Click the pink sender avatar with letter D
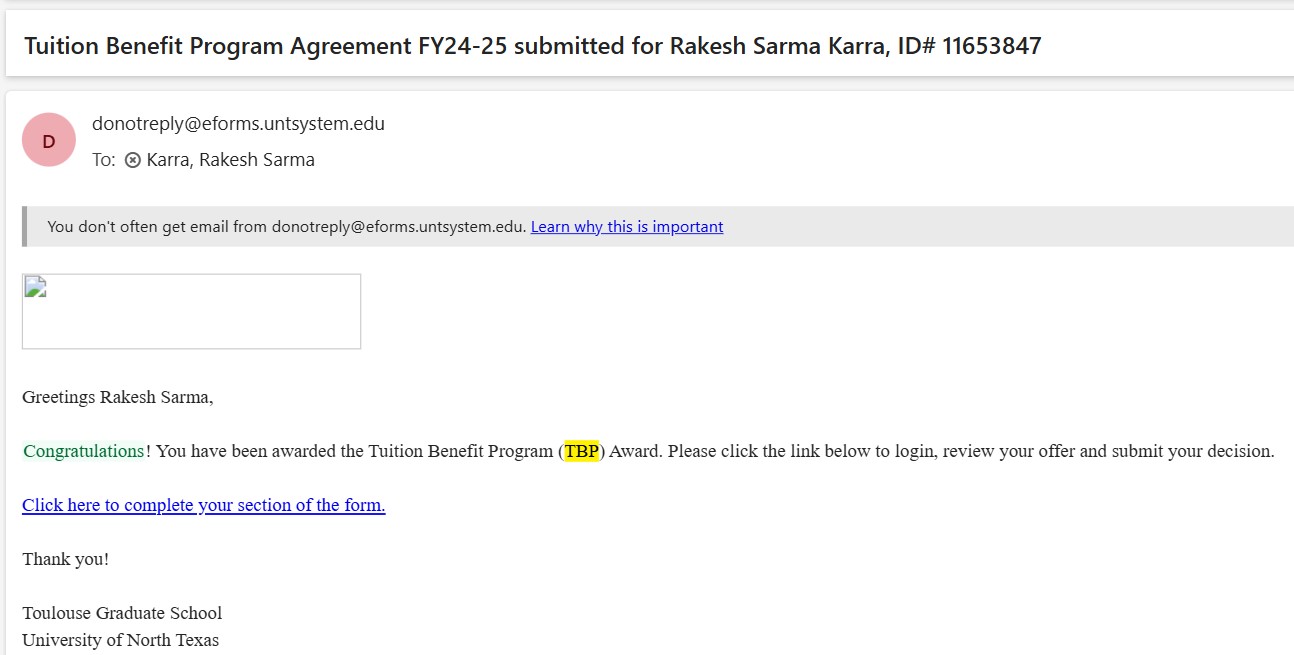1294x655 pixels. click(x=49, y=141)
